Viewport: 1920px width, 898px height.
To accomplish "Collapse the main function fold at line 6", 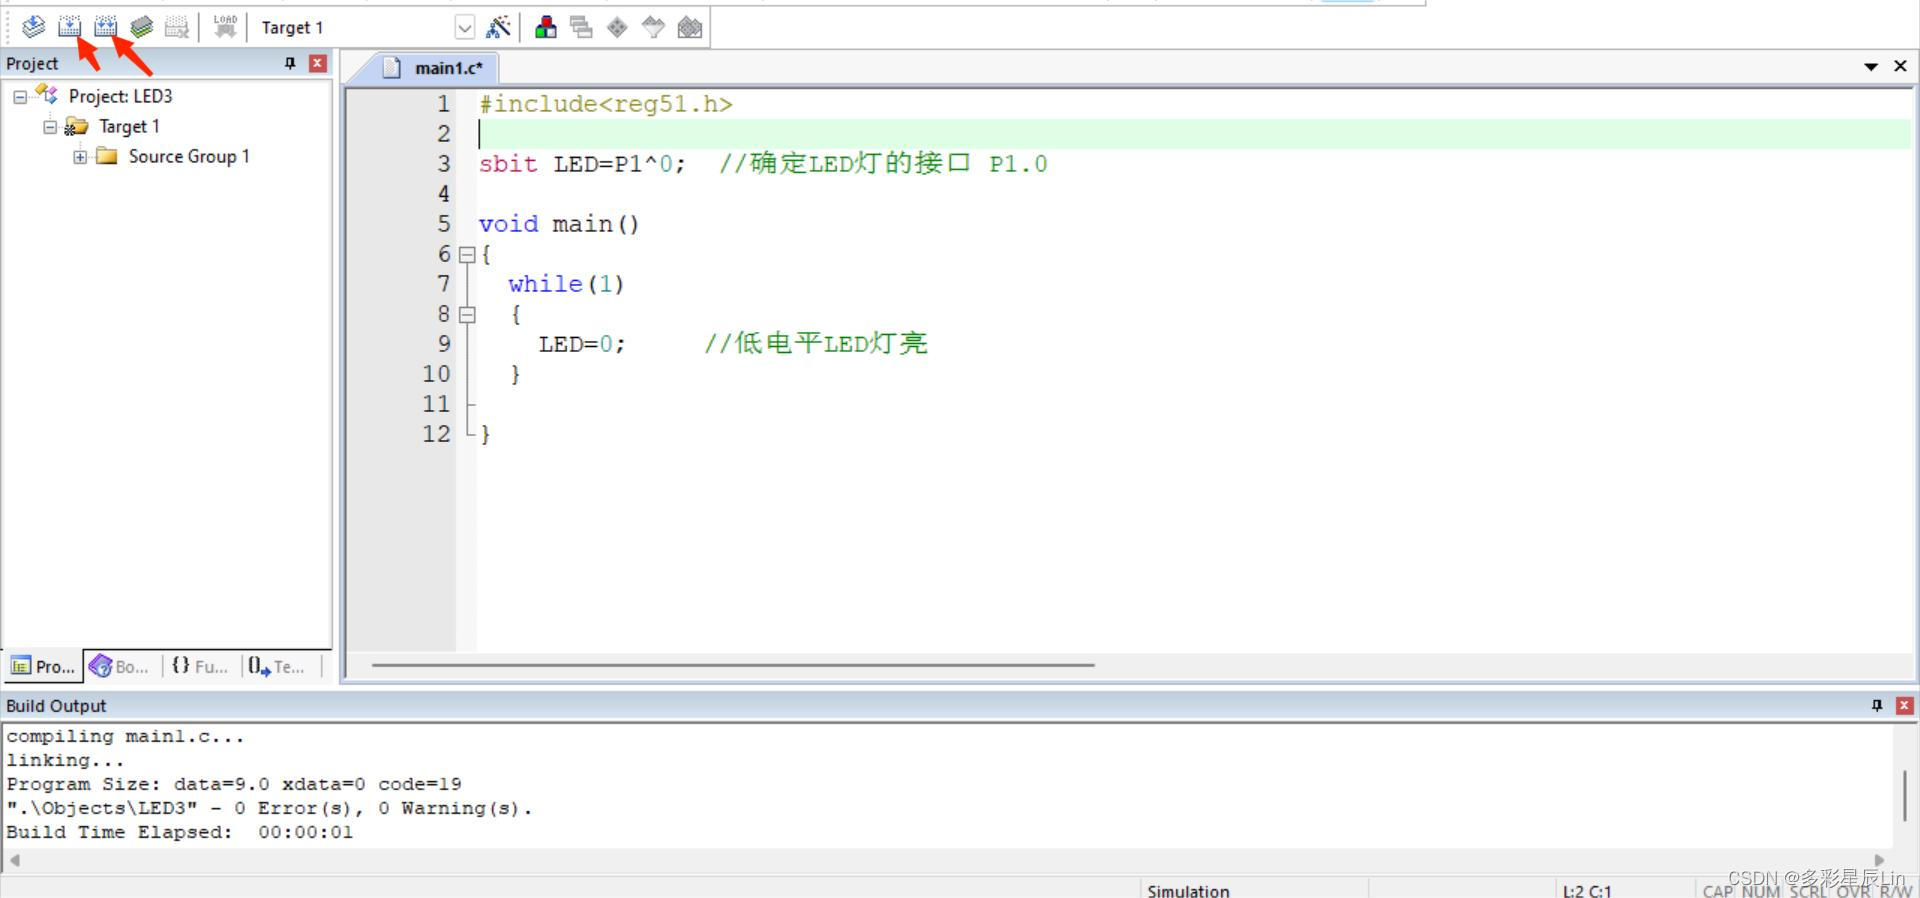I will [466, 255].
